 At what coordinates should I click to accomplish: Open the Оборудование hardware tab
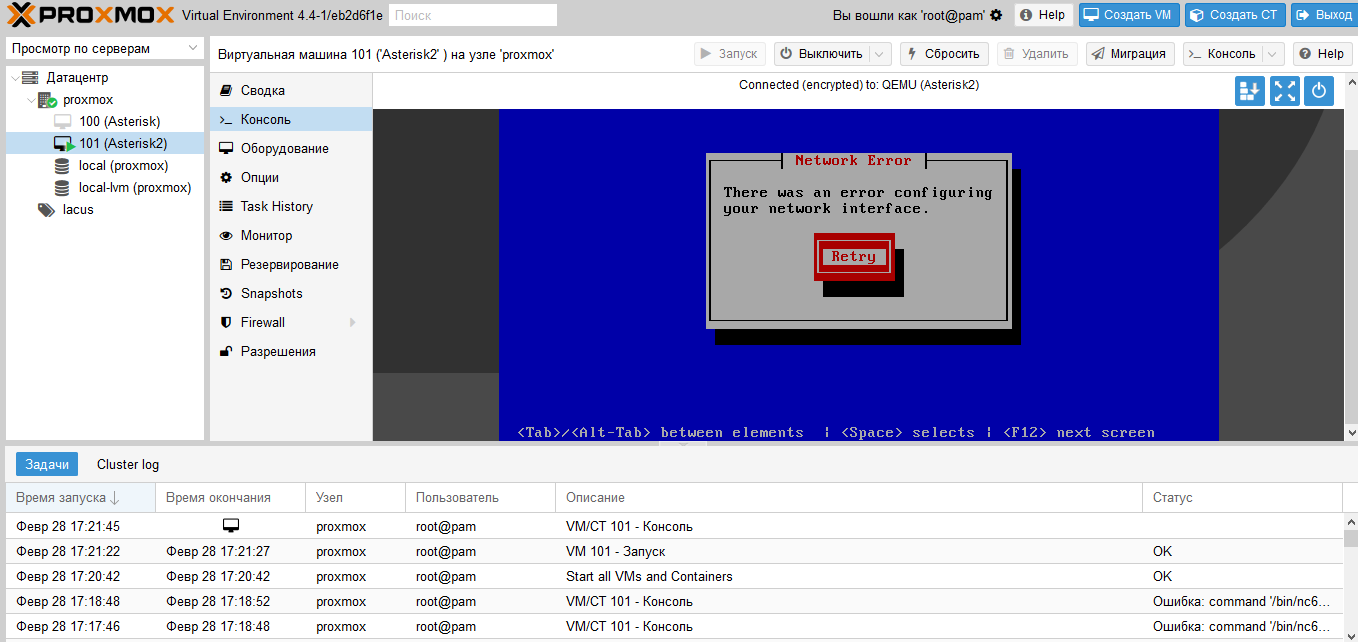click(290, 148)
